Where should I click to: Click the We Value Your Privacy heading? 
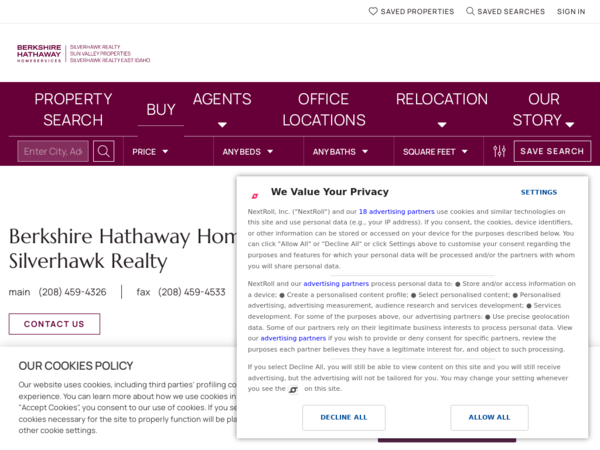pyautogui.click(x=330, y=192)
